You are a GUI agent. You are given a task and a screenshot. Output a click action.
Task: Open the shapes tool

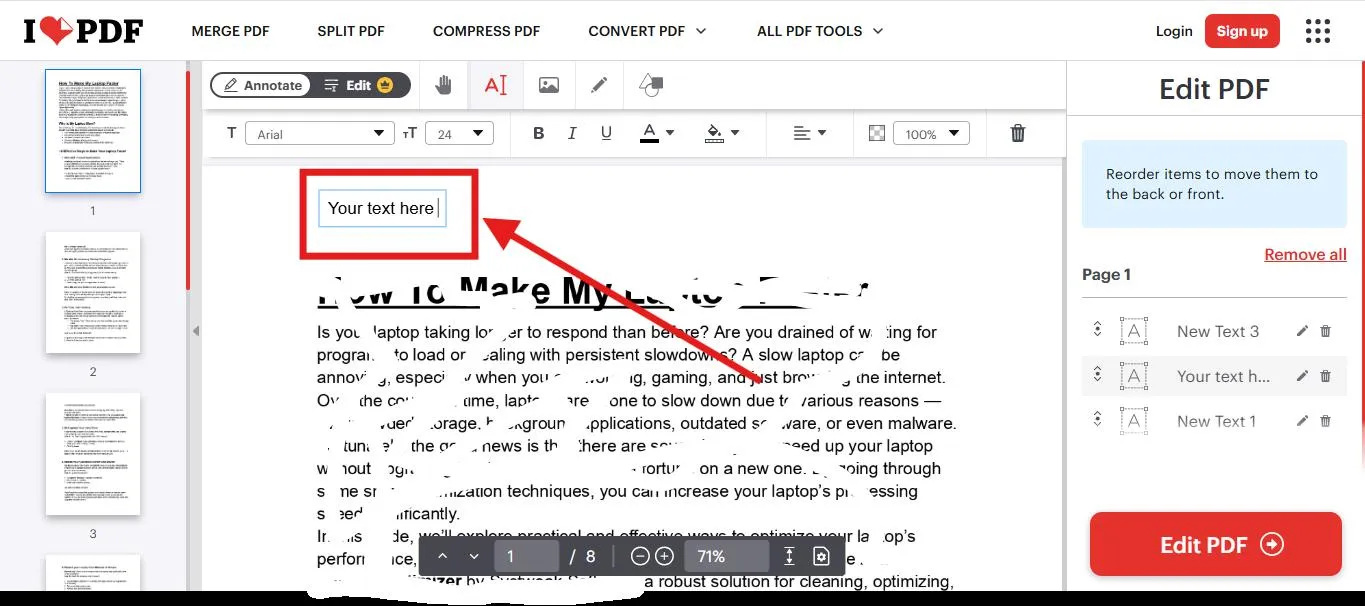tap(651, 85)
